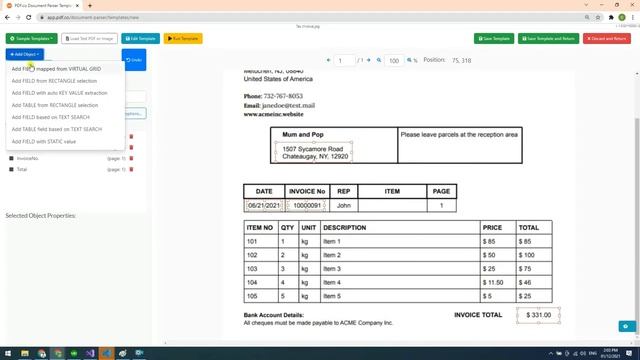Image resolution: width=640 pixels, height=360 pixels.
Task: Click the page number input field
Action: 344,60
